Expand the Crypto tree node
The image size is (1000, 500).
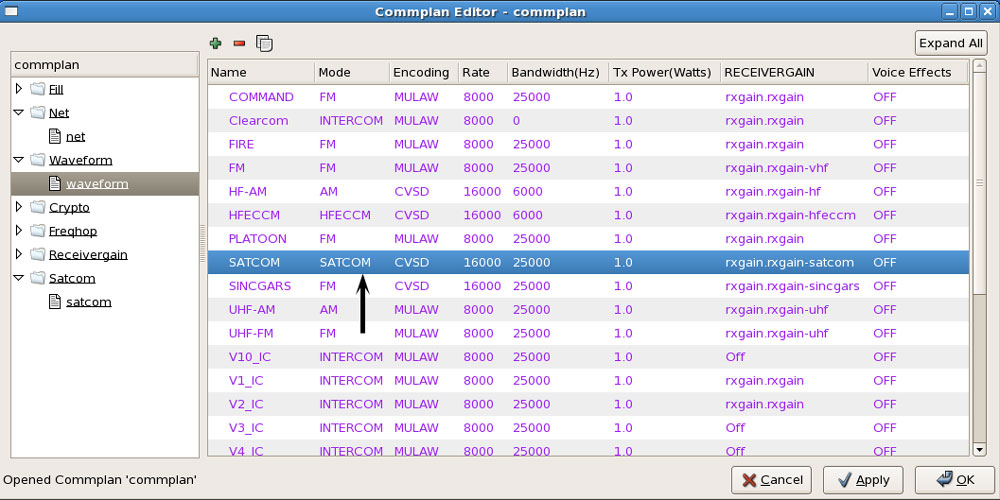[x=18, y=207]
